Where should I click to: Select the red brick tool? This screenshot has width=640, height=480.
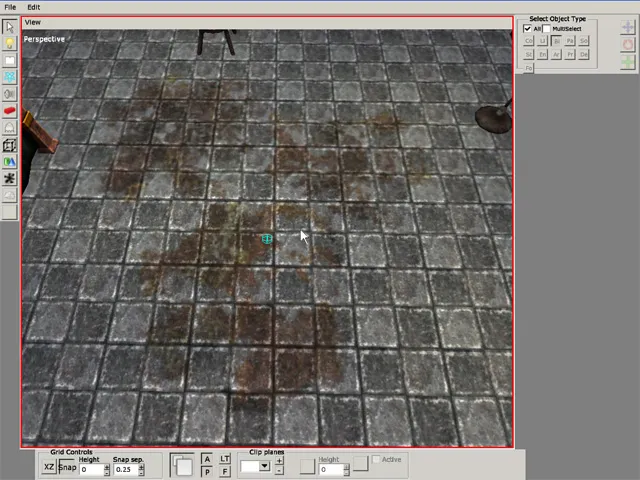pos(9,111)
